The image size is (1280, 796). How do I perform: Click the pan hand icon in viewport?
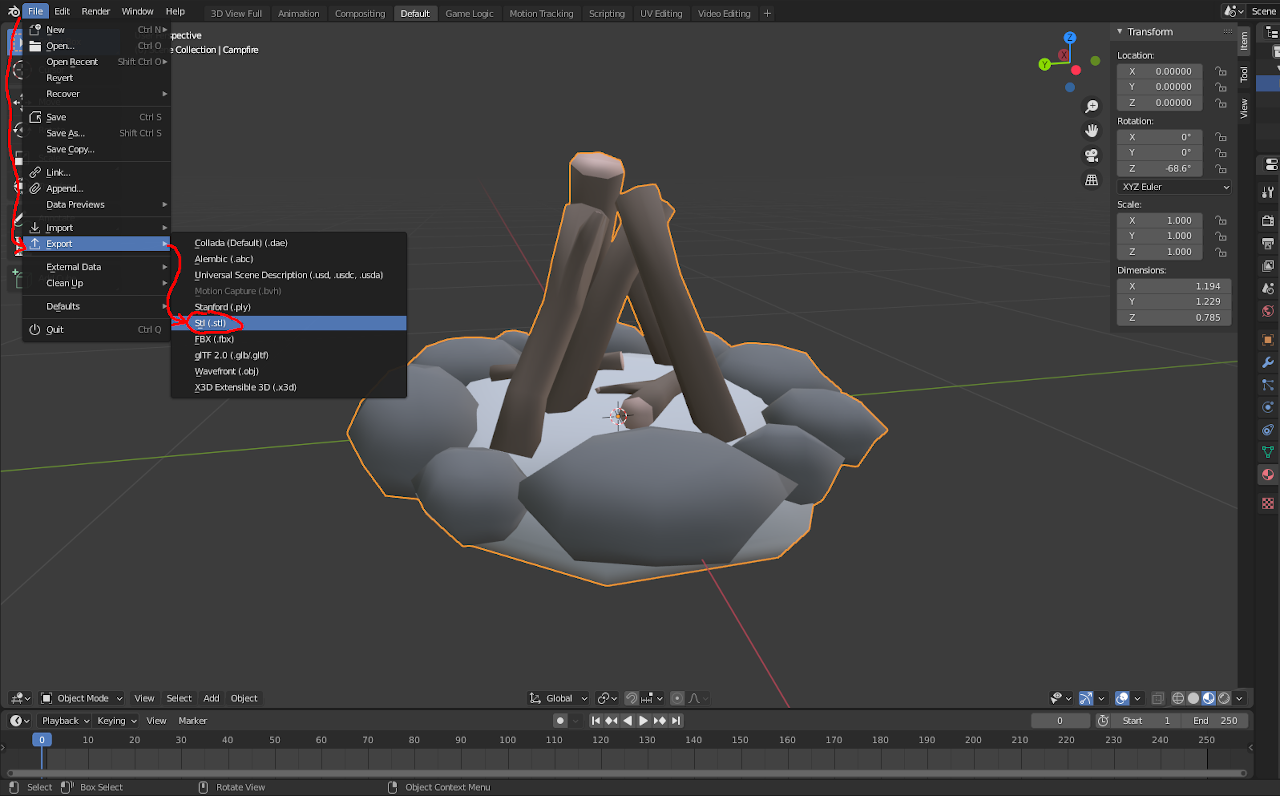1091,131
